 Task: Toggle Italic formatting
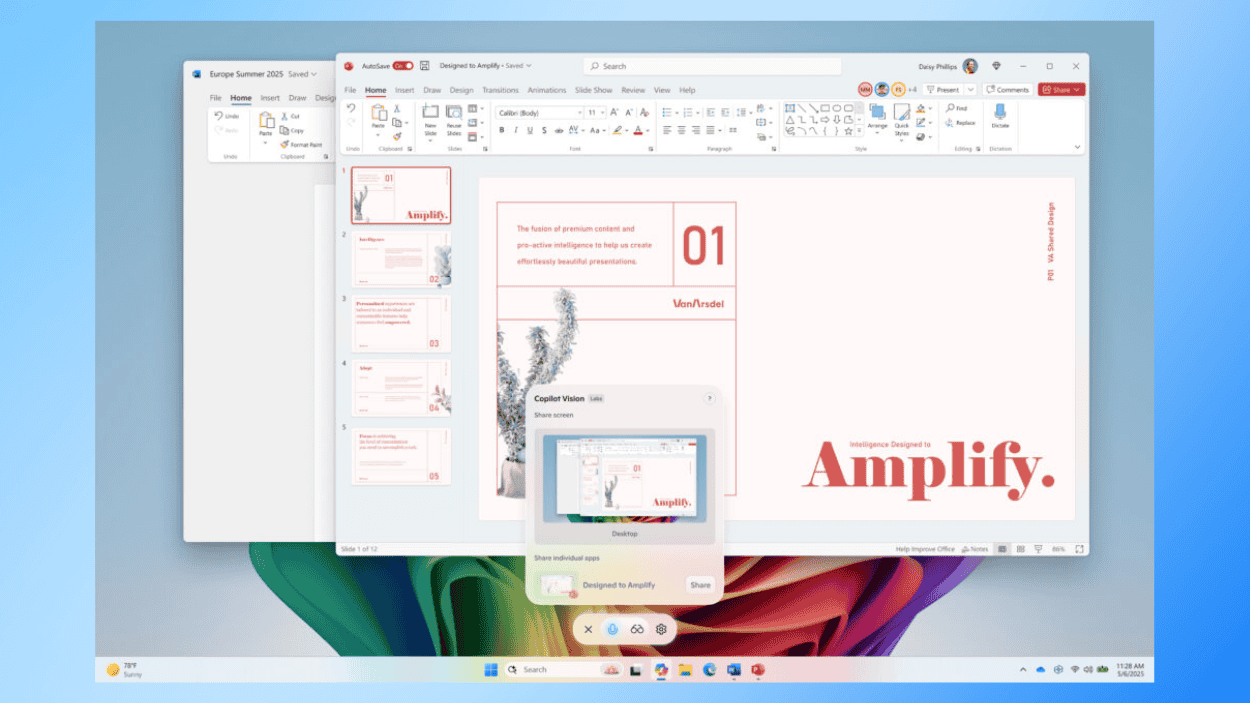pos(516,130)
